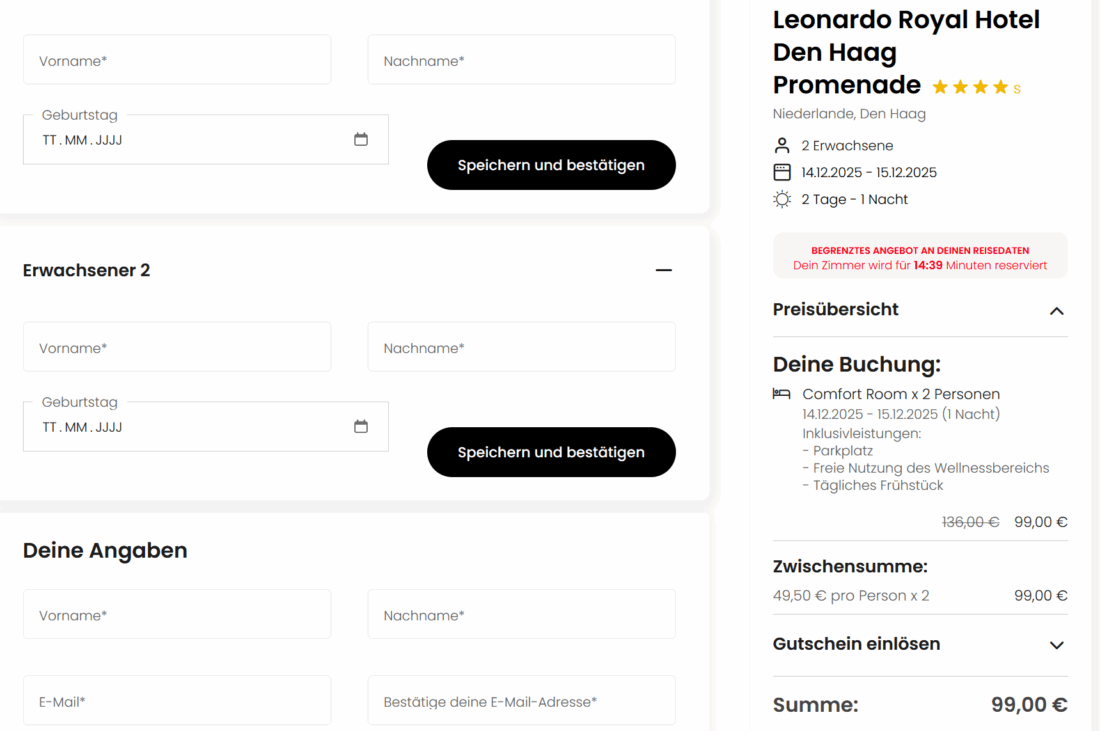1100x731 pixels.
Task: Click Bestätige deine E-Mail-Adresse field
Action: coord(521,701)
